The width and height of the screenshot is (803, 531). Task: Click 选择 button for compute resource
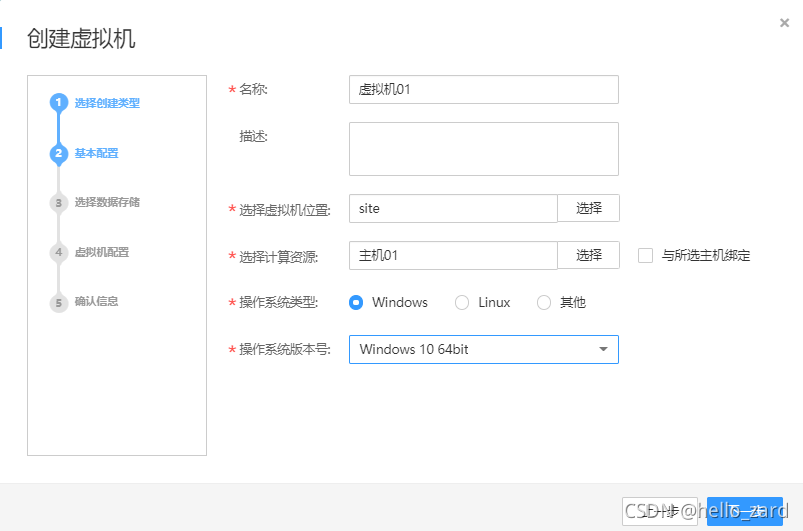[x=588, y=255]
